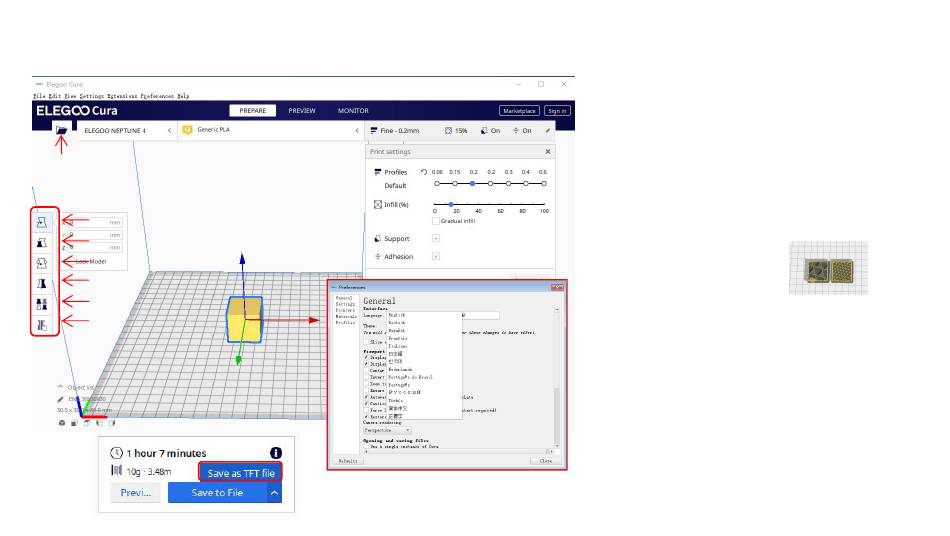The image size is (950, 536).
Task: Close the Preferences dialog with red X
Action: 557,287
